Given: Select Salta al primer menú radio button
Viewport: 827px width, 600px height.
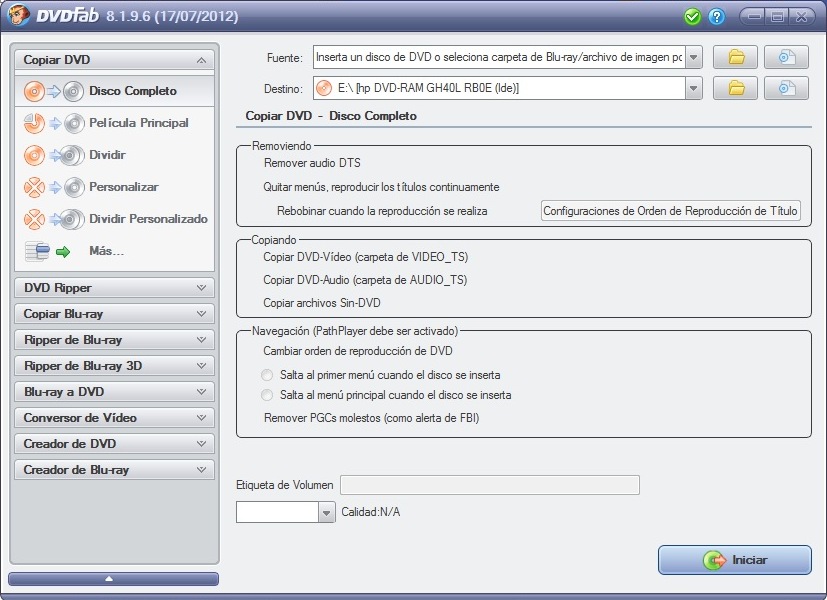Looking at the screenshot, I should pos(267,375).
